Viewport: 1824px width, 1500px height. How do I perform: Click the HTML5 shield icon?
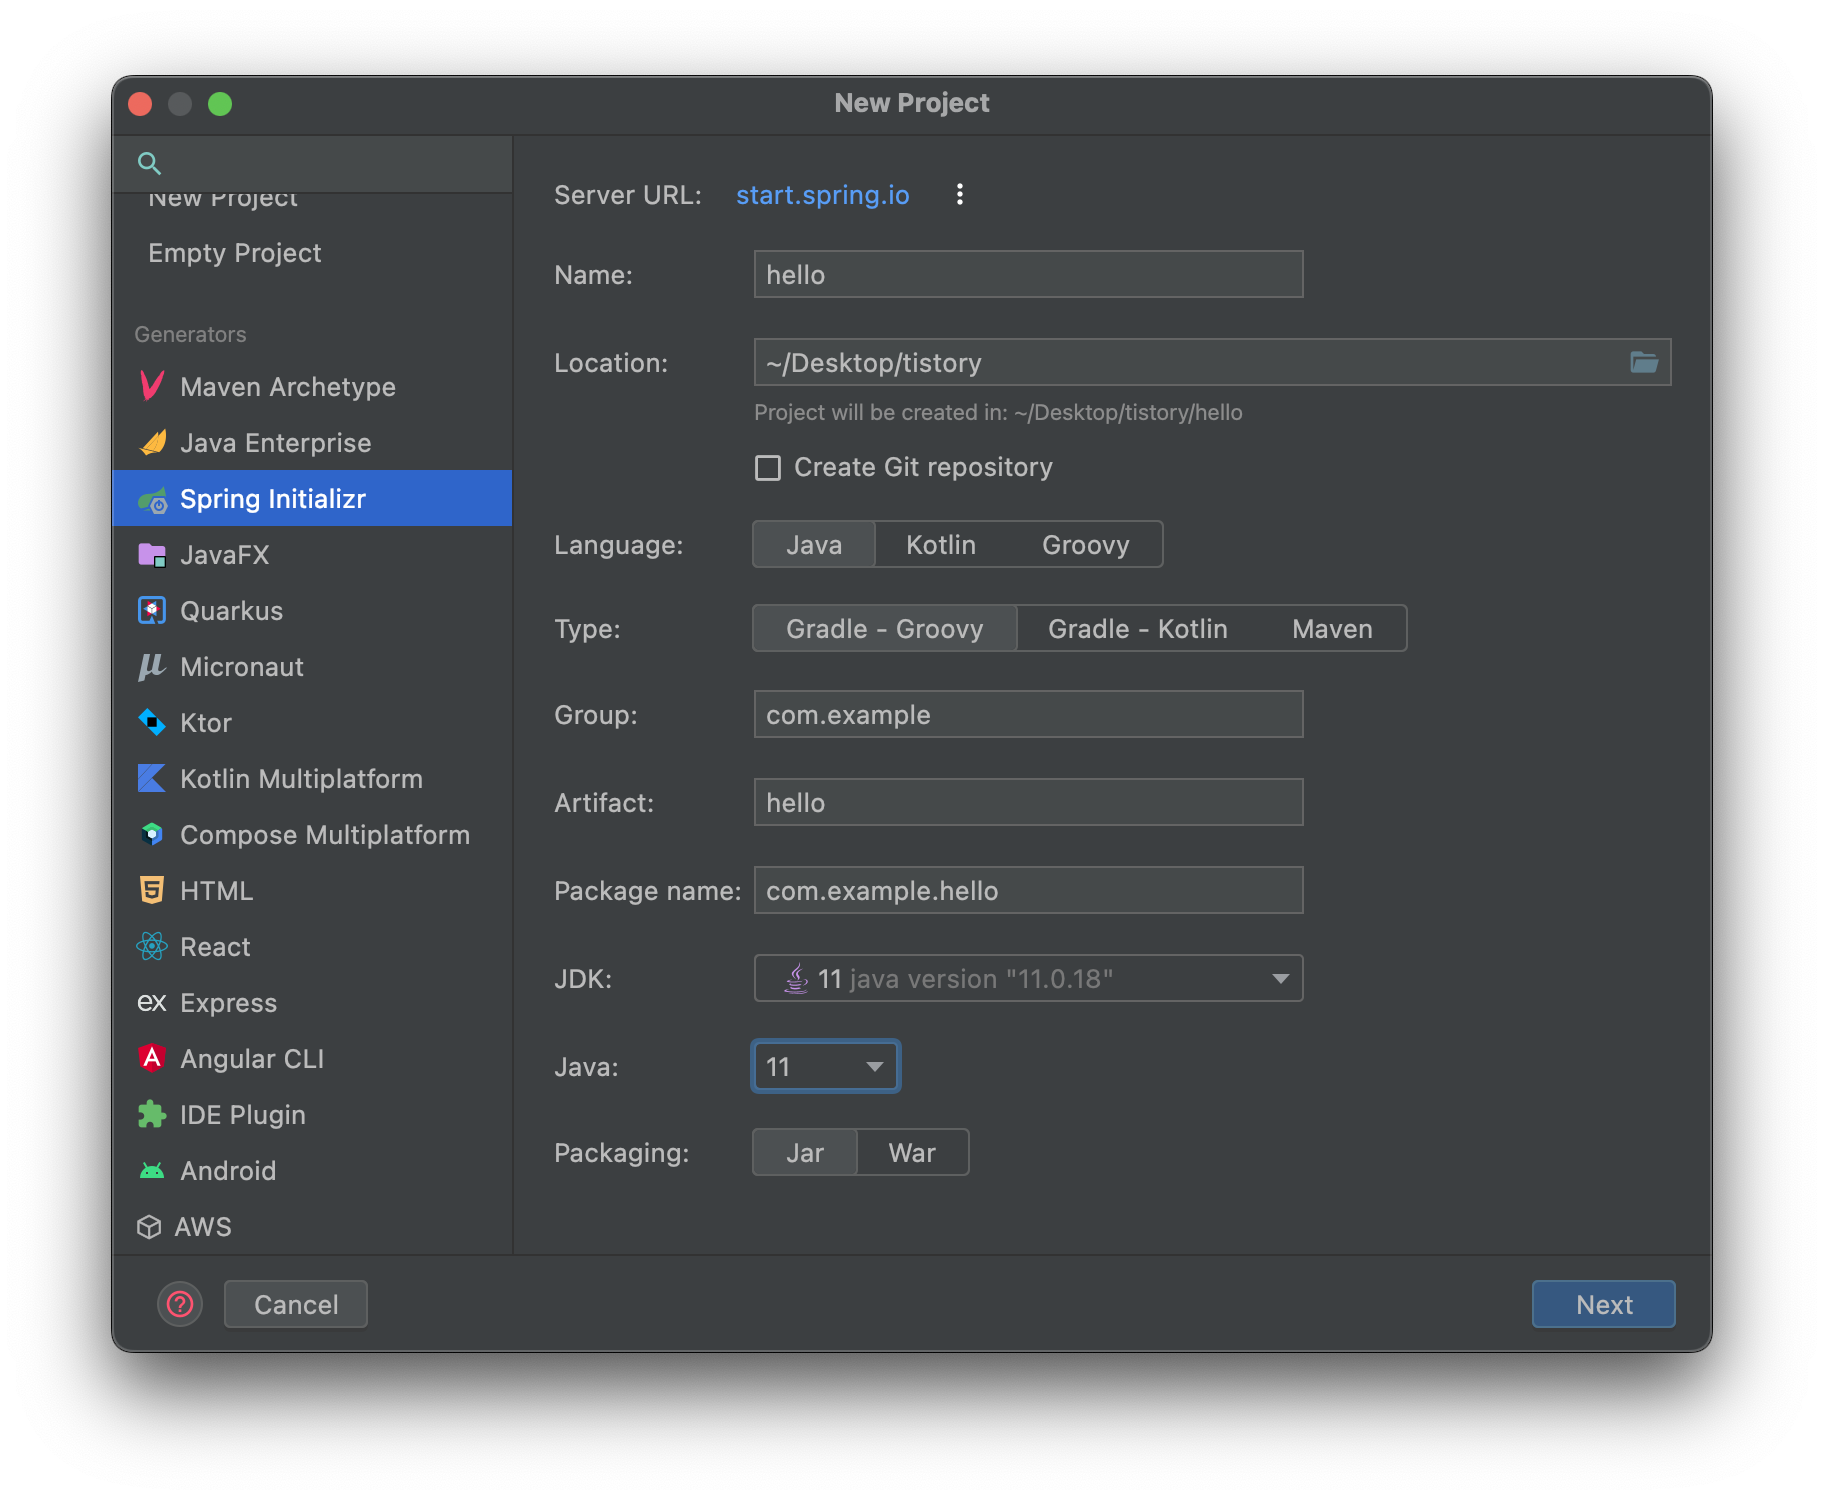(152, 890)
